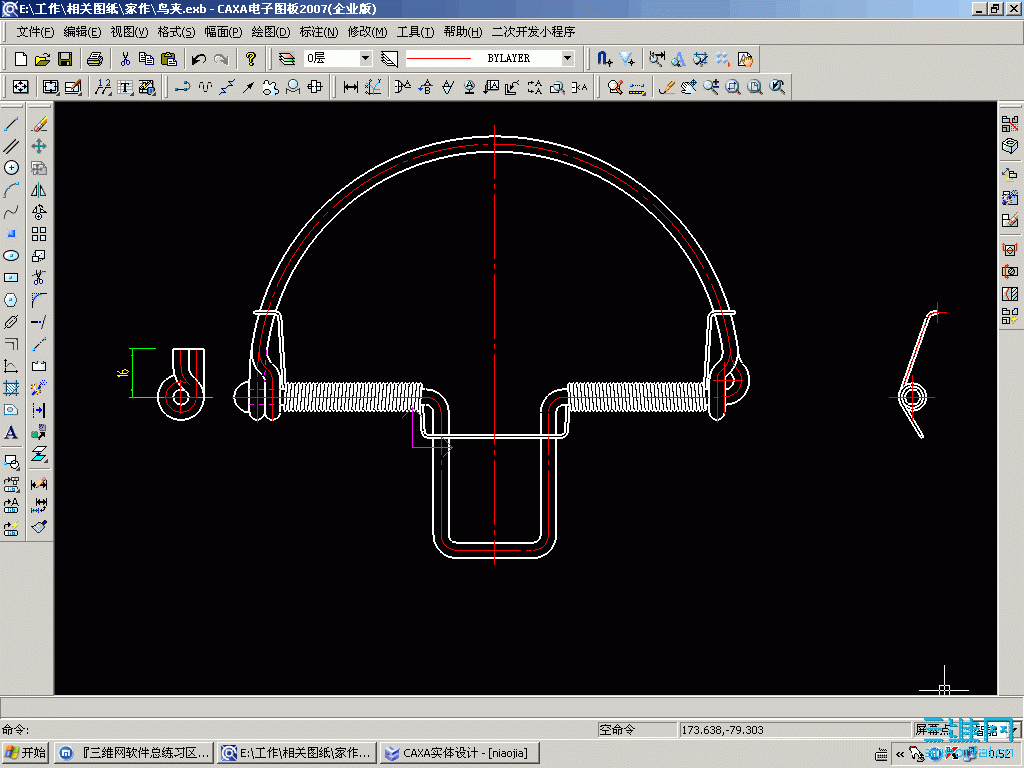The height and width of the screenshot is (768, 1024).
Task: Select the Circle drawing tool
Action: [12, 168]
